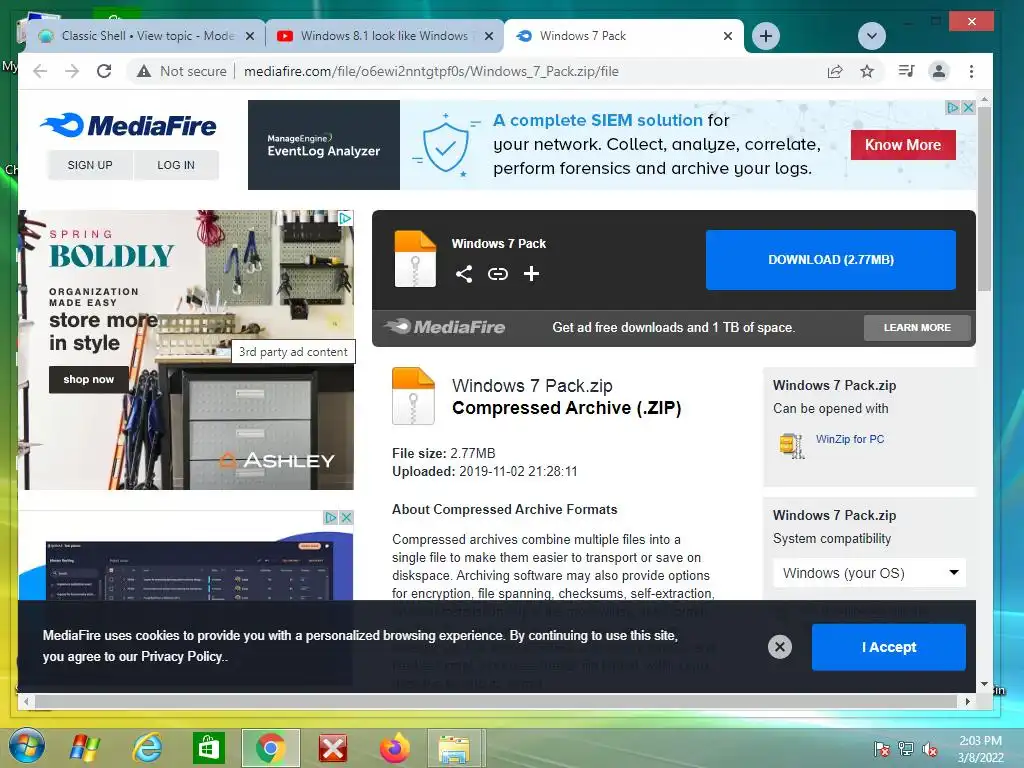Image resolution: width=1024 pixels, height=768 pixels.
Task: Click the LOG IN button
Action: point(176,165)
